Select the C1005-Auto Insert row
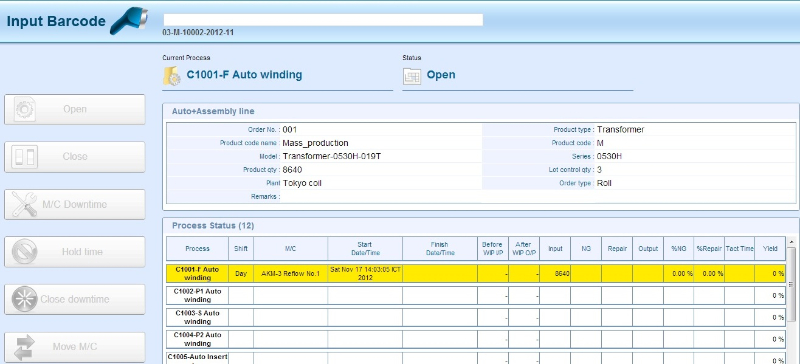 476,358
